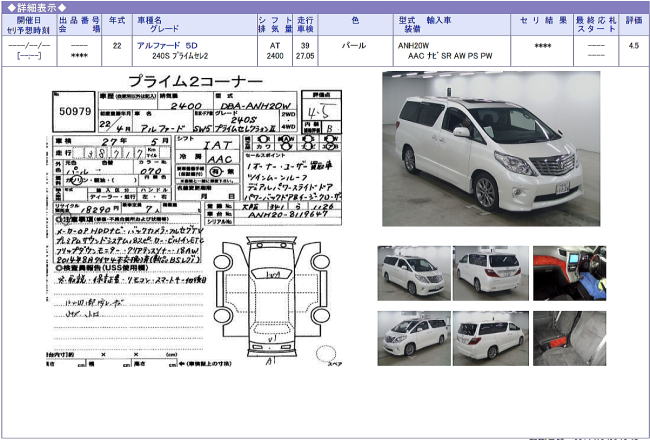Click the 最終応札 column header
This screenshot has width=650, height=440.
(596, 20)
